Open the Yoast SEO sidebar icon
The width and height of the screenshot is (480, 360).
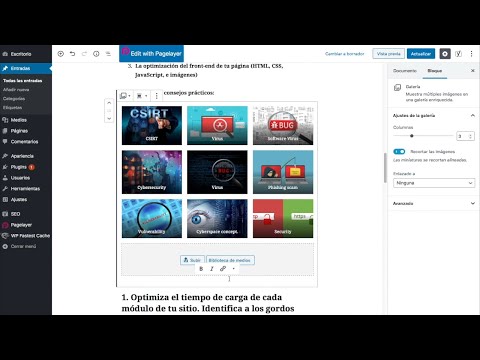coord(459,54)
